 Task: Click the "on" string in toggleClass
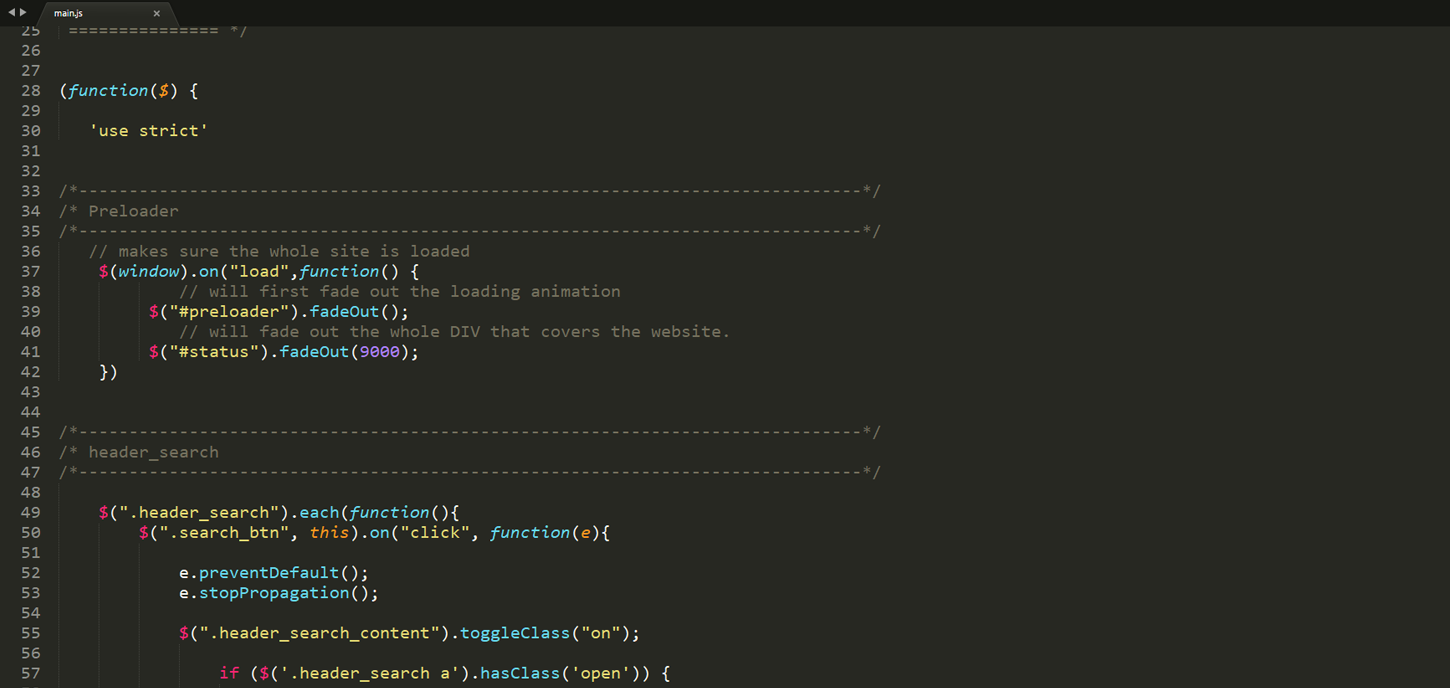[600, 633]
